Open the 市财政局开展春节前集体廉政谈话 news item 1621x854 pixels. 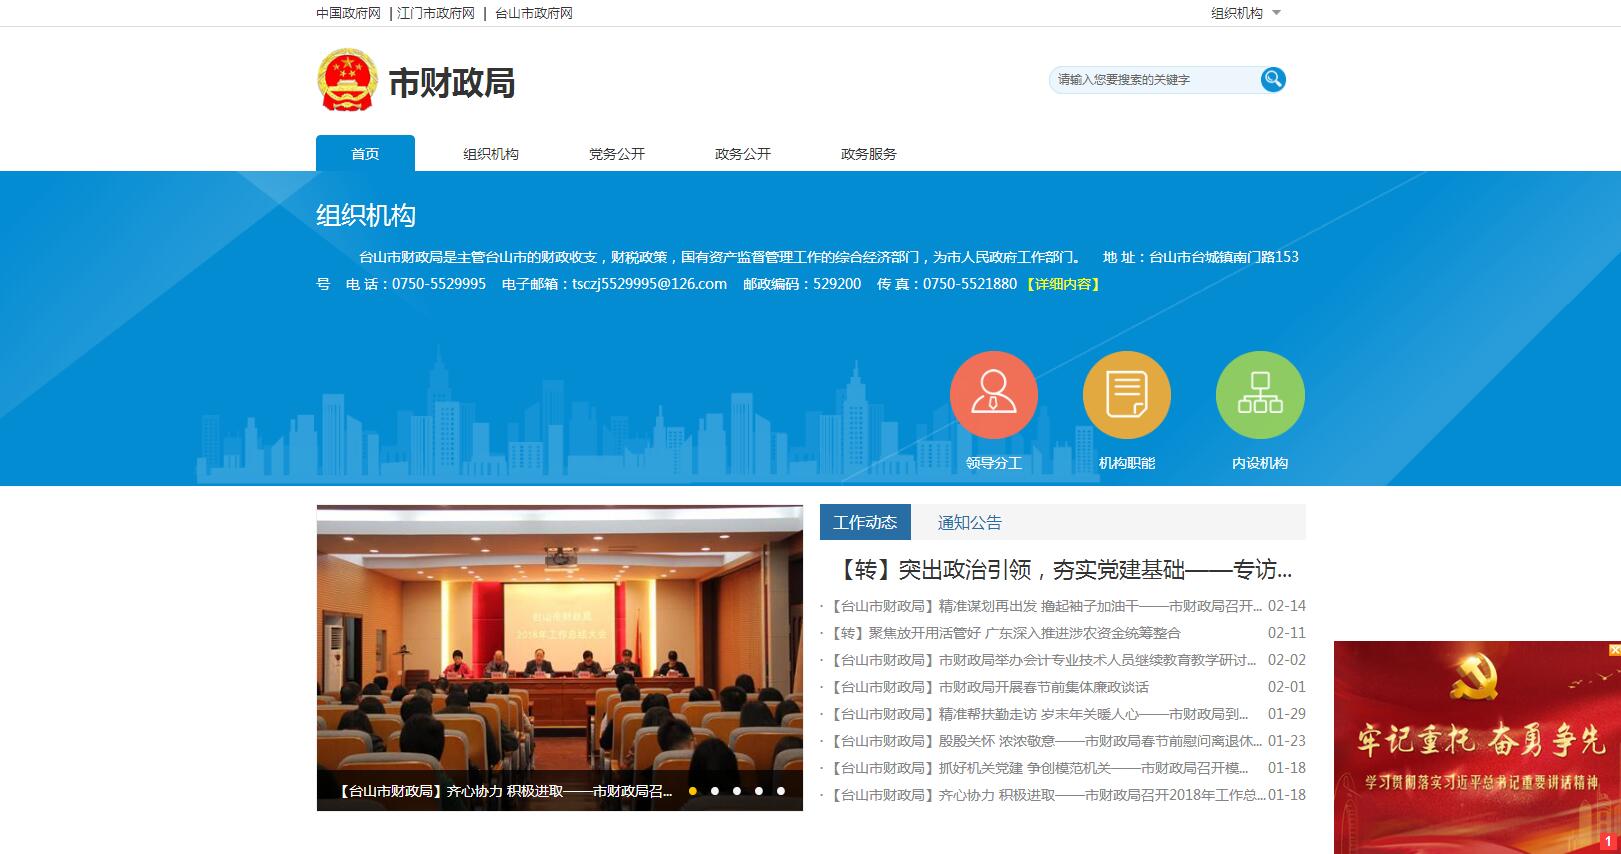990,687
